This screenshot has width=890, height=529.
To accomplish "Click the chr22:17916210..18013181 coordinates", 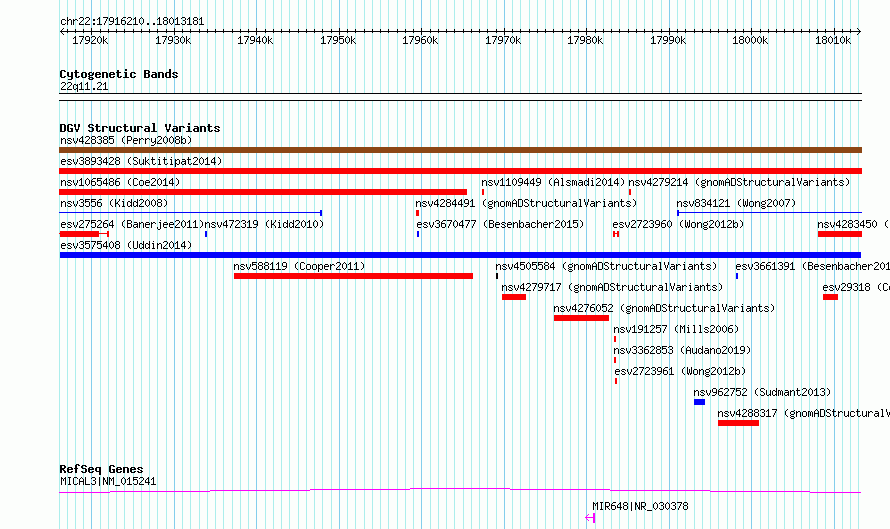I will point(132,22).
